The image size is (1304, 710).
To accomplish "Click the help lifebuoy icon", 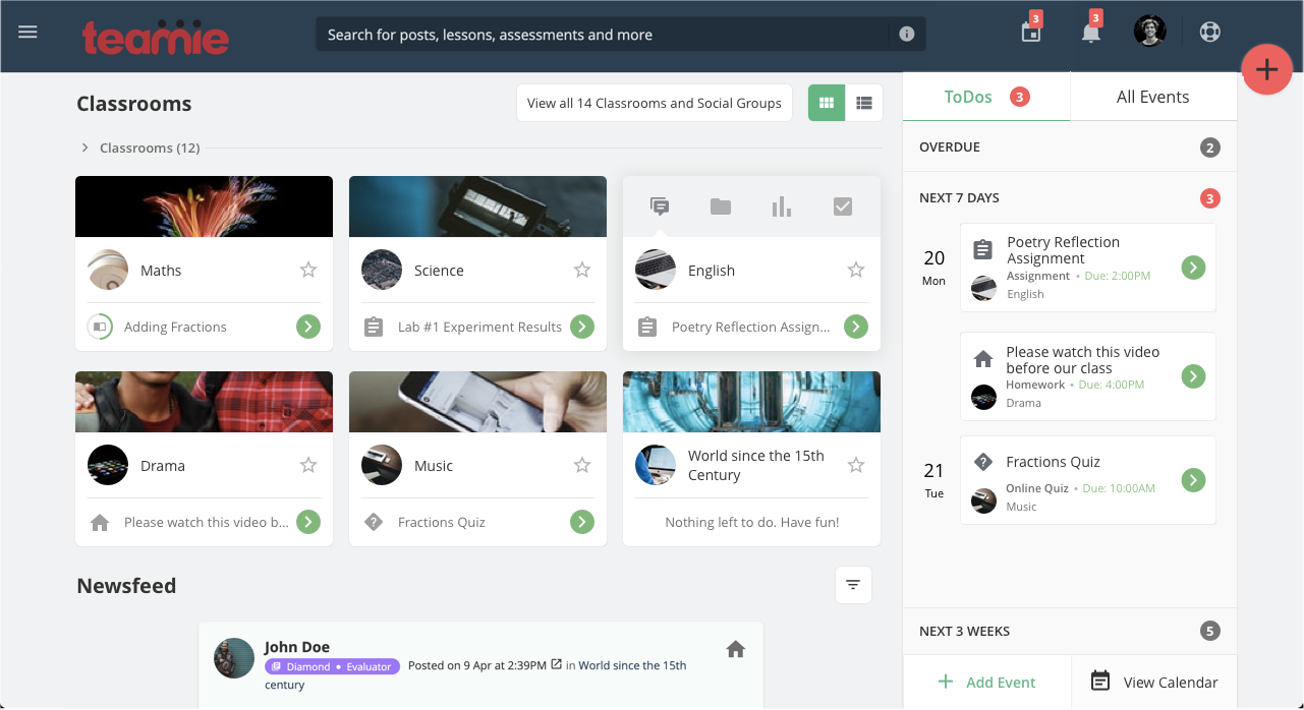I will [1210, 32].
